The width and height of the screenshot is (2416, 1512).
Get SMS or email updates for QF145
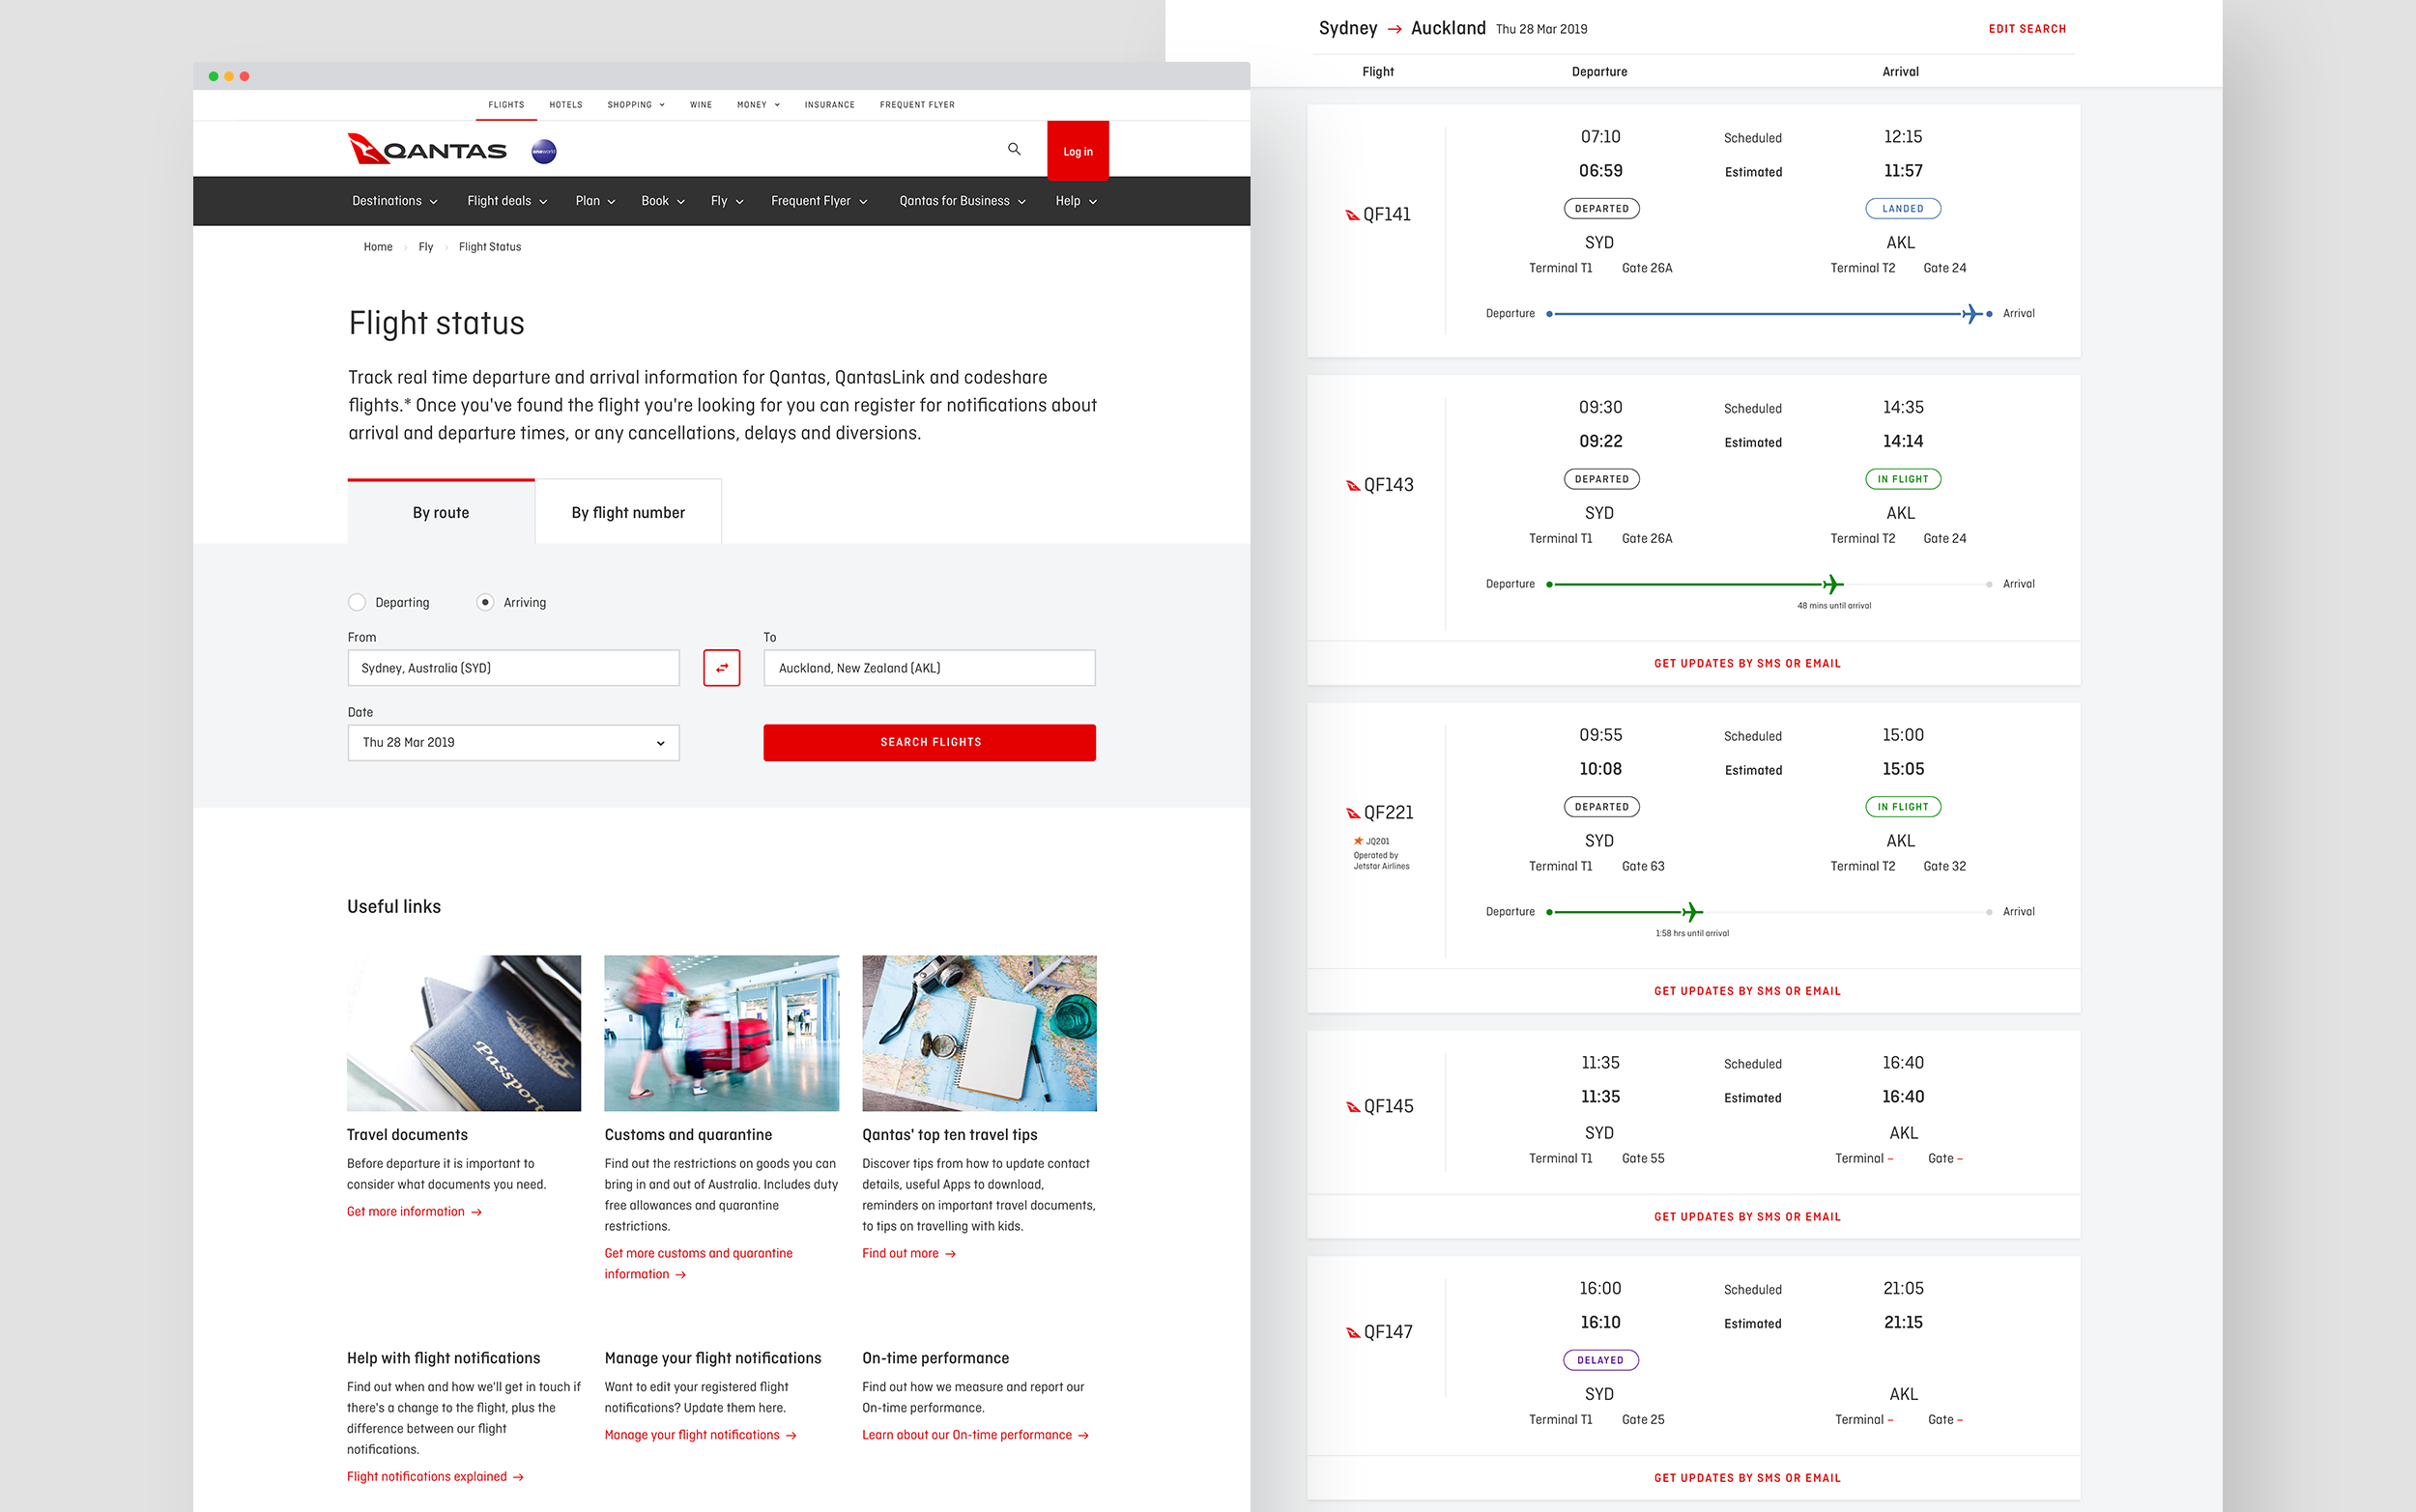1747,1218
